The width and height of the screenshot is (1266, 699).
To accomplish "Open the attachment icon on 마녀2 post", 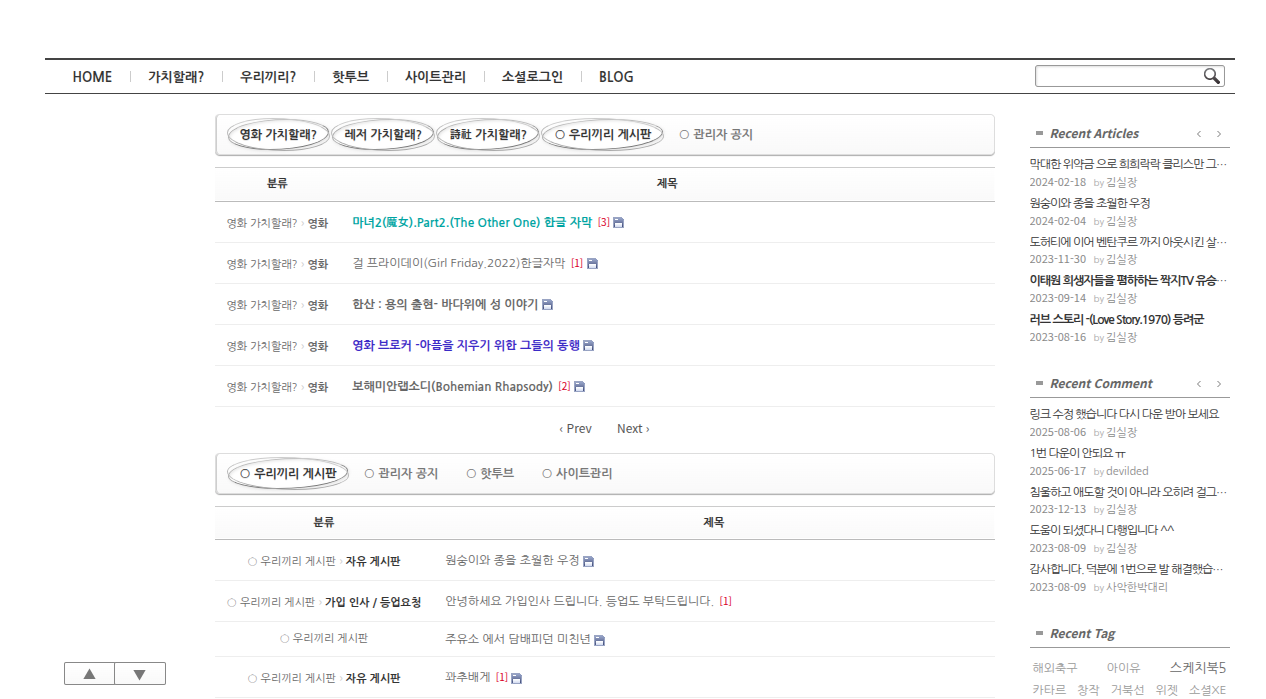I will point(617,222).
